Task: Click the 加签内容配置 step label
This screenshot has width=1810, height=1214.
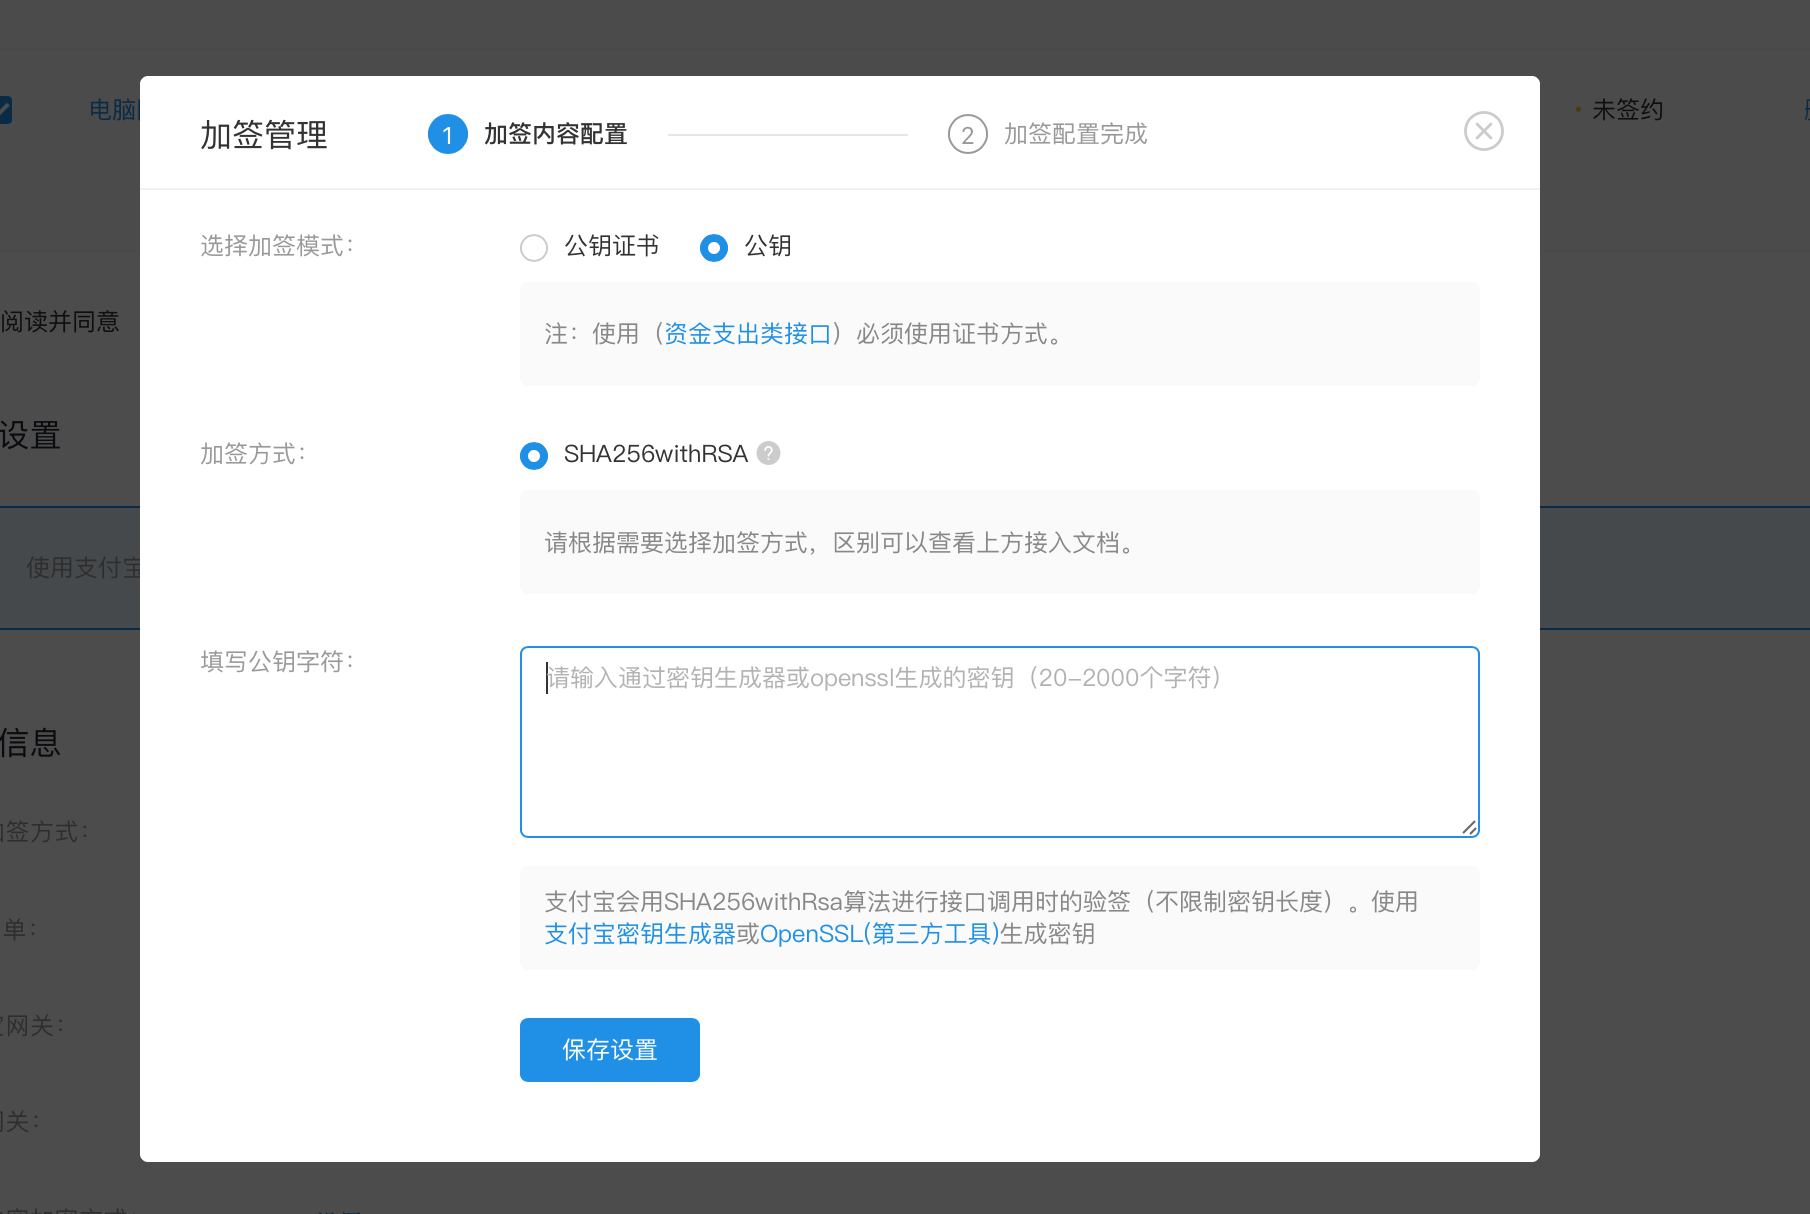Action: coord(554,133)
